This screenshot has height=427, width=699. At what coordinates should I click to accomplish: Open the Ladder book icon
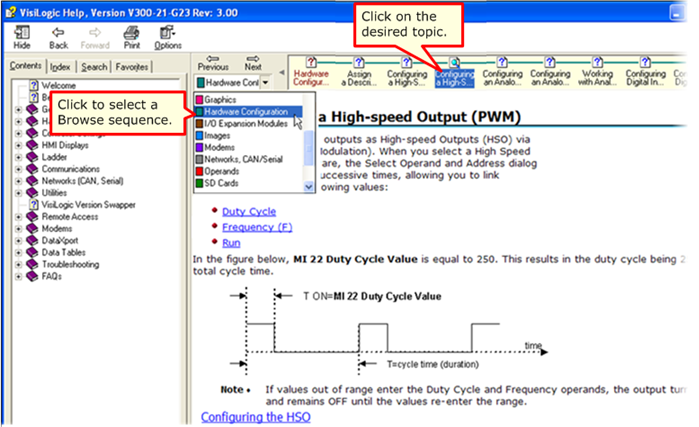click(32, 157)
